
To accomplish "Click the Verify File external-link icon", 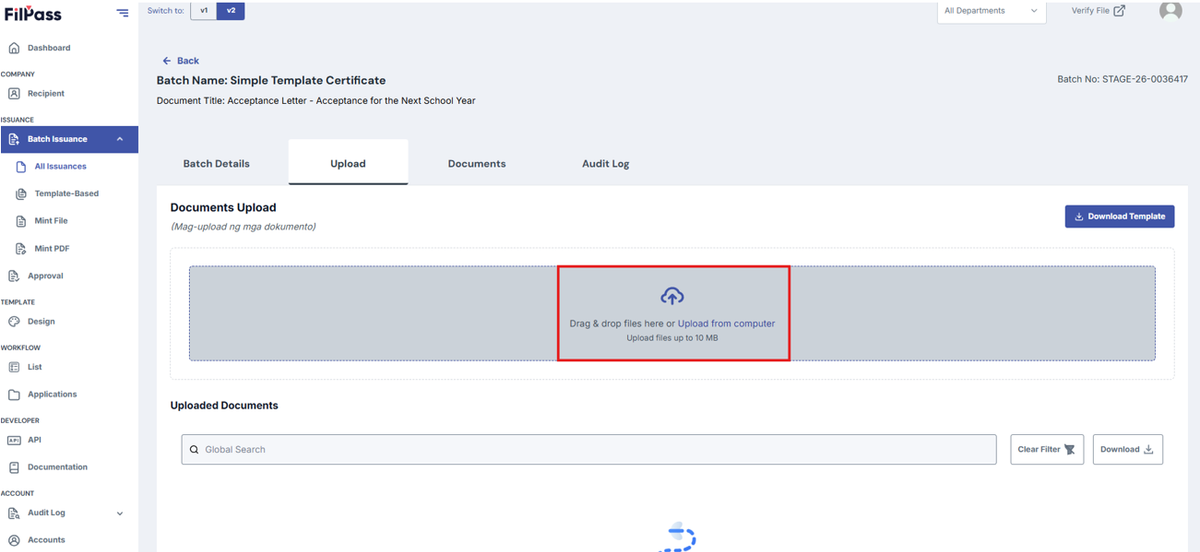I will (1119, 10).
